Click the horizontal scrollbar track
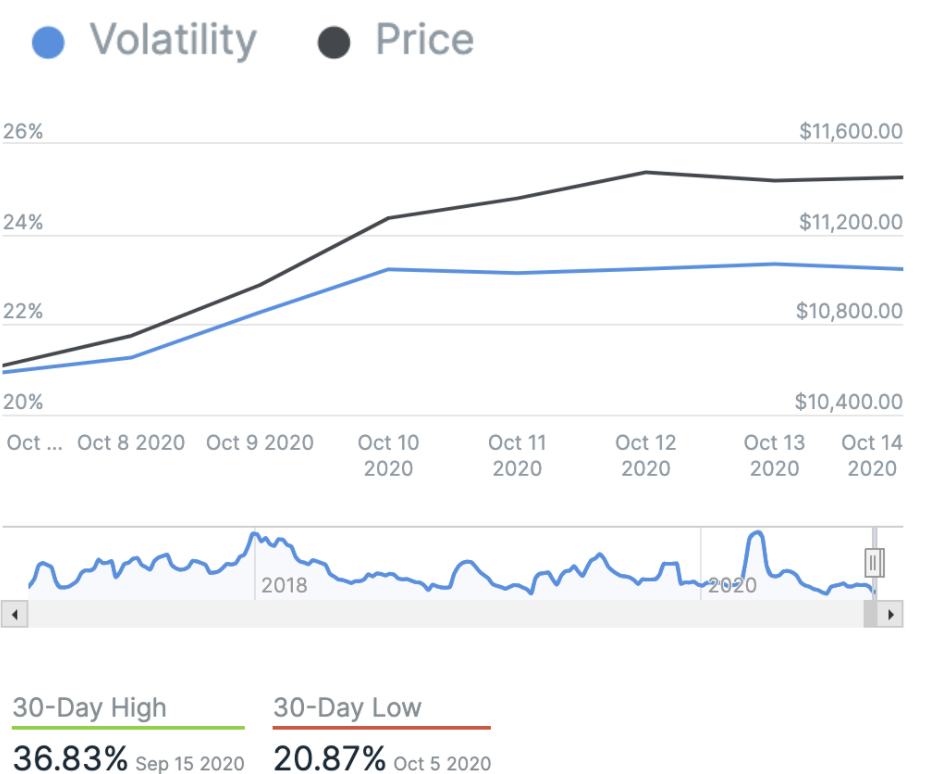The image size is (934, 774). tap(440, 614)
